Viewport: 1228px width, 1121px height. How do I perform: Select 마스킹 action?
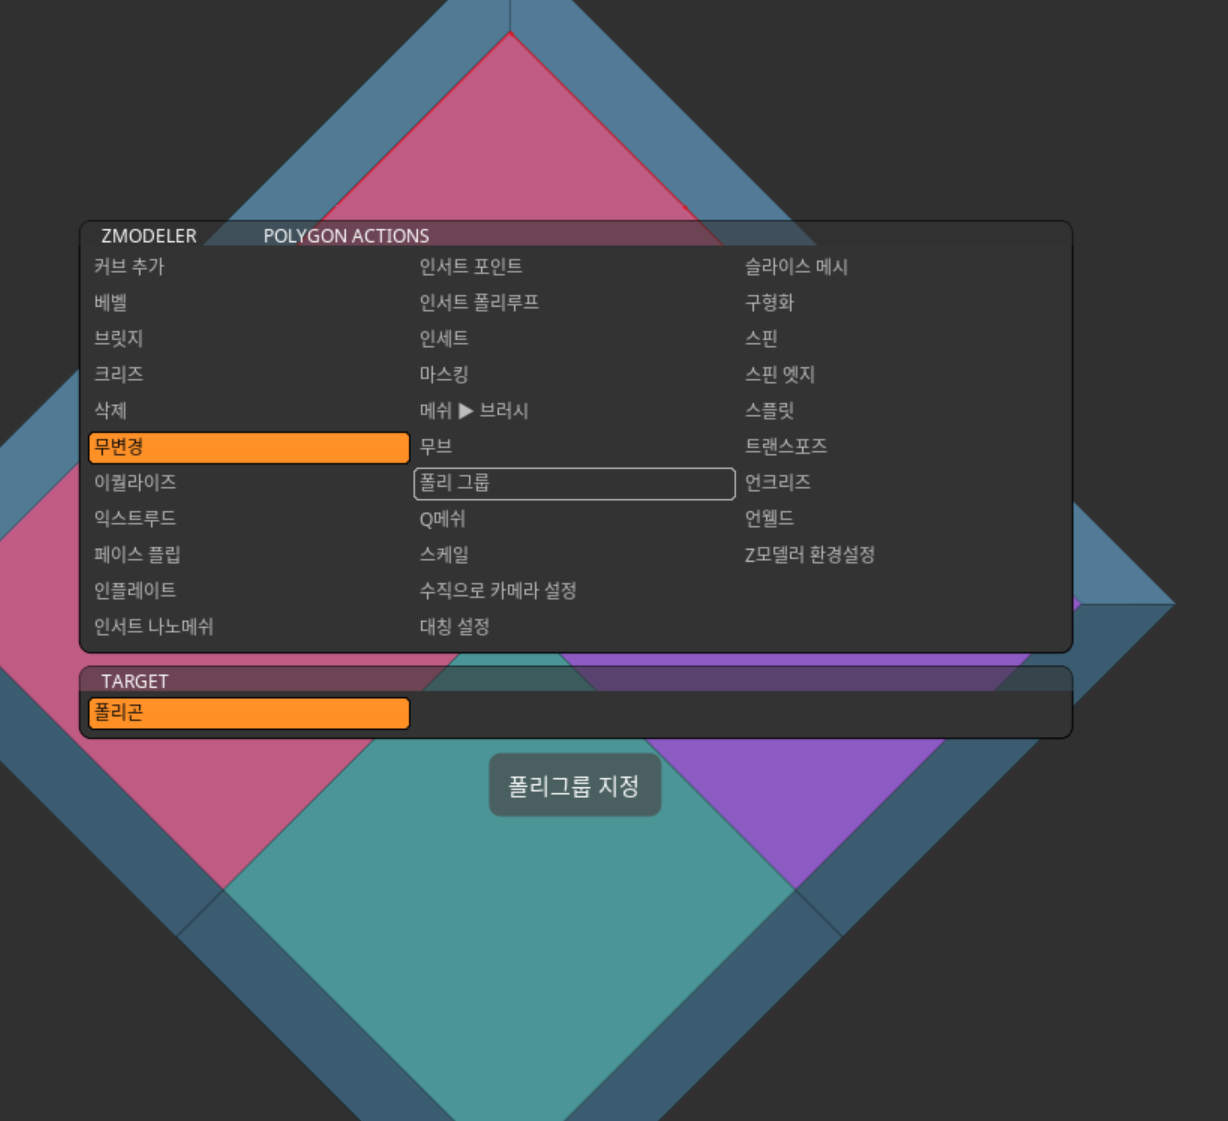coord(575,375)
